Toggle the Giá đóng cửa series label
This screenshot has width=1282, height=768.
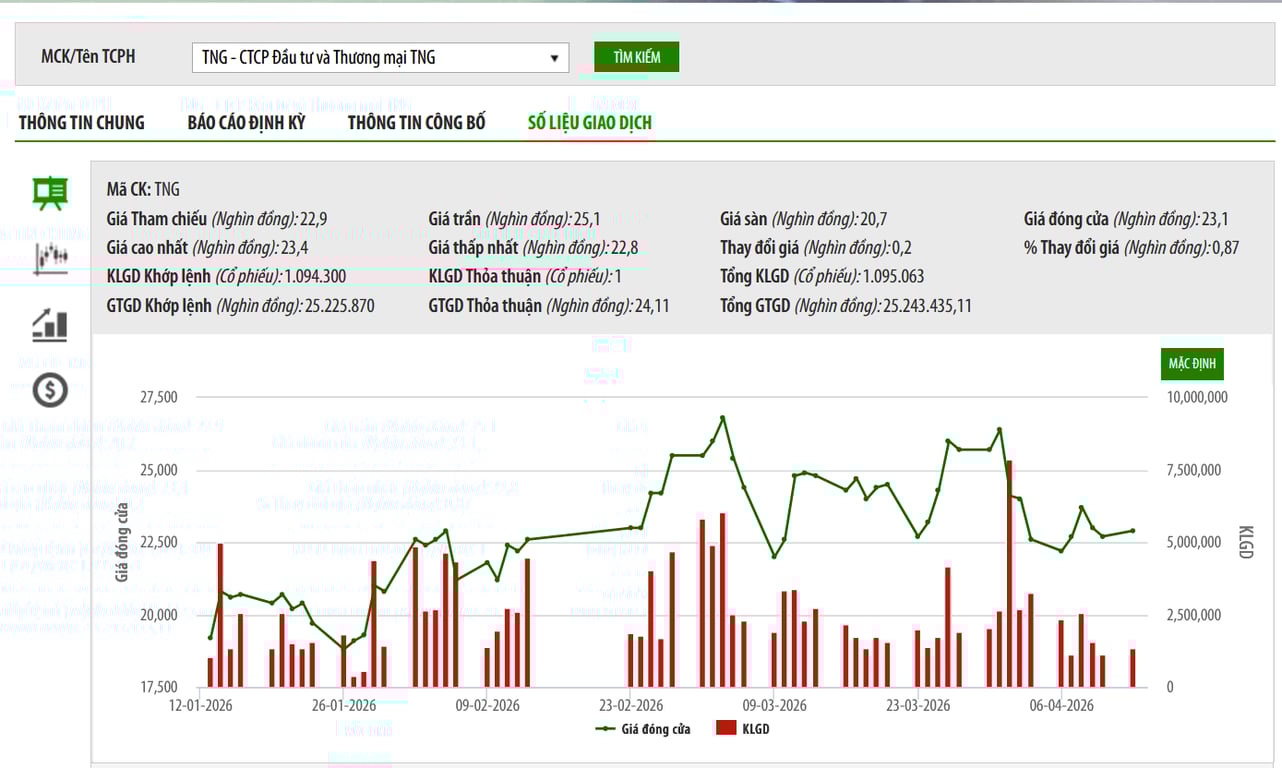(655, 729)
